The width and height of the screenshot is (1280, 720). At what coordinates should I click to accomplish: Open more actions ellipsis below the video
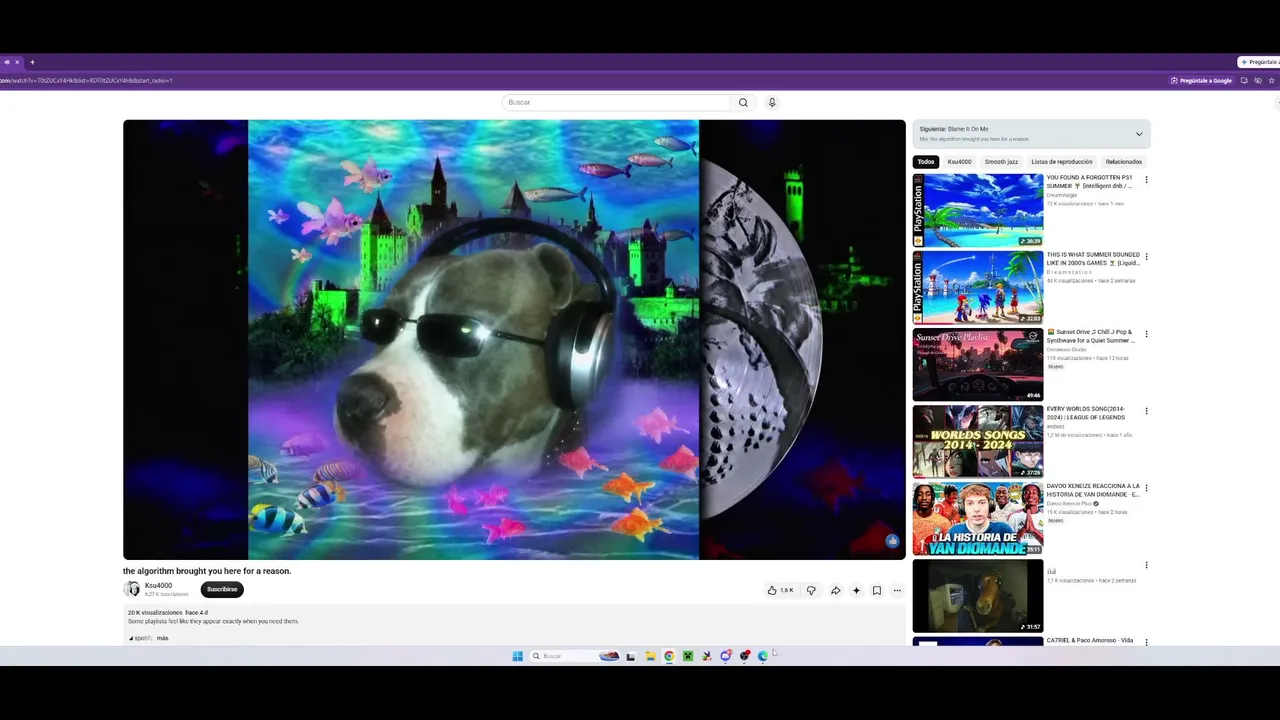point(897,590)
